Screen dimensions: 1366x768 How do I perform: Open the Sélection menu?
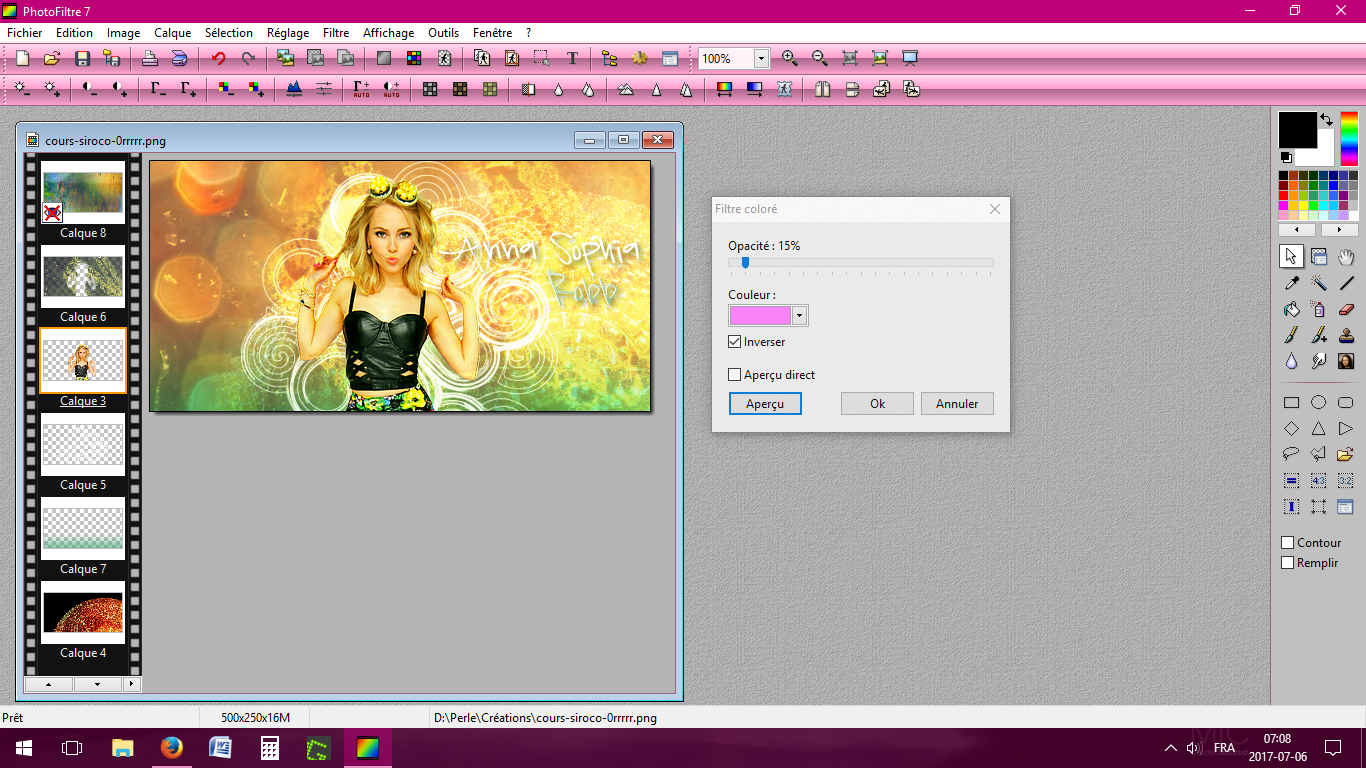click(229, 33)
